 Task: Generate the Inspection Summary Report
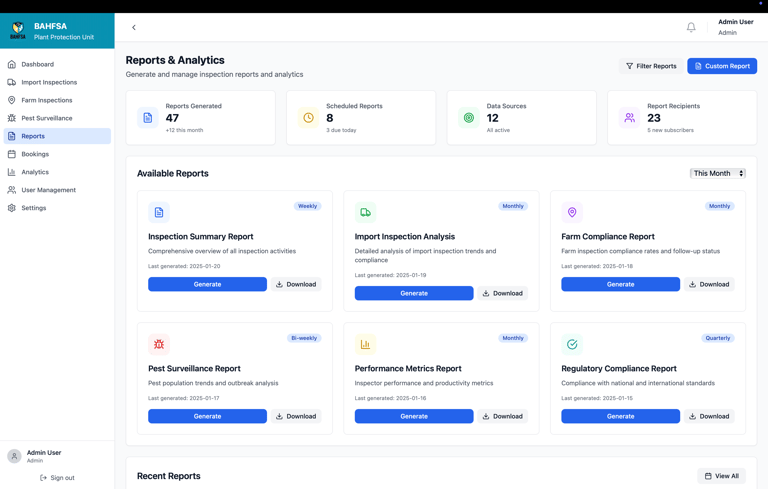point(207,284)
